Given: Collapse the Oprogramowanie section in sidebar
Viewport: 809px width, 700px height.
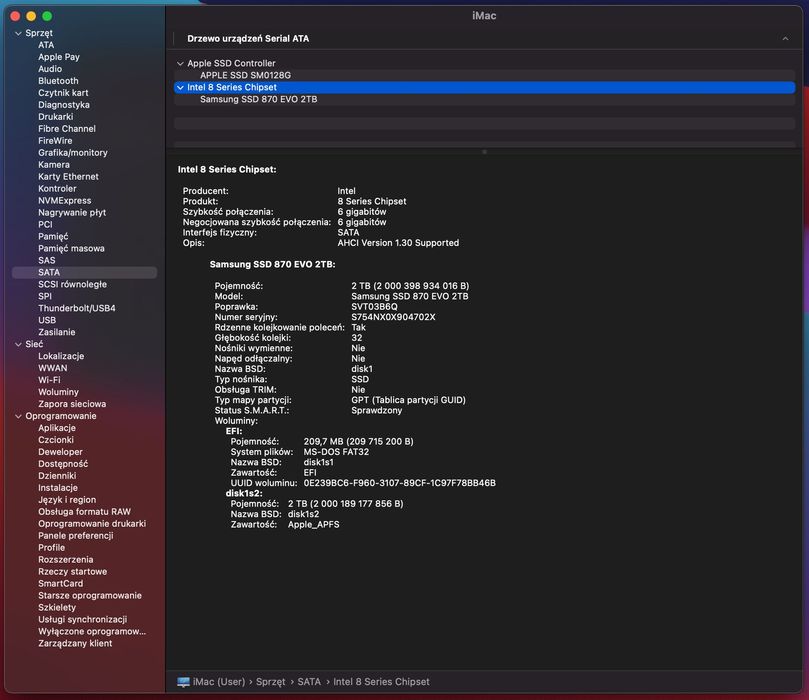Looking at the screenshot, I should point(19,416).
